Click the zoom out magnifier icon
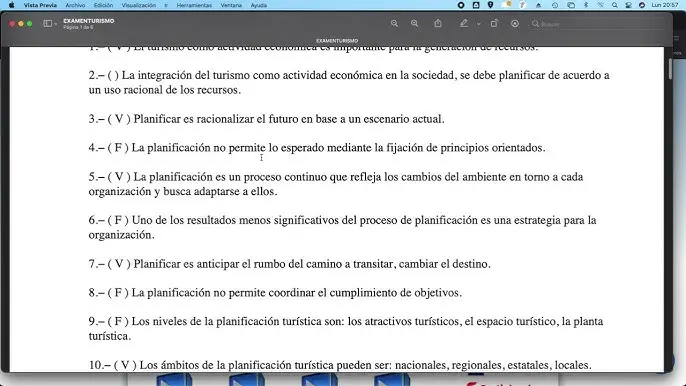This screenshot has height=386, width=686. pos(394,24)
